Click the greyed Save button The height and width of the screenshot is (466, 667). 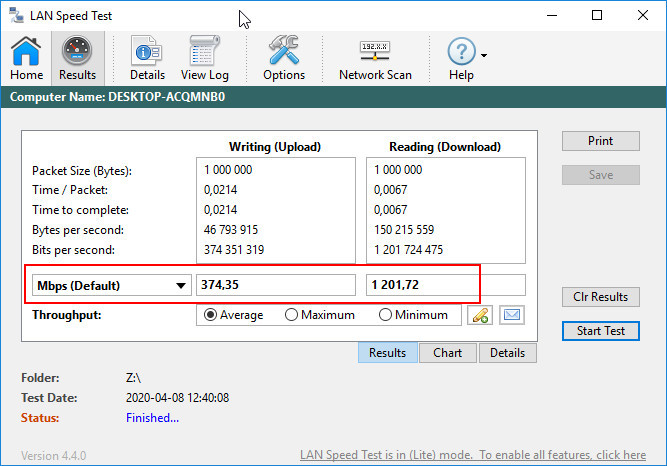coord(601,175)
